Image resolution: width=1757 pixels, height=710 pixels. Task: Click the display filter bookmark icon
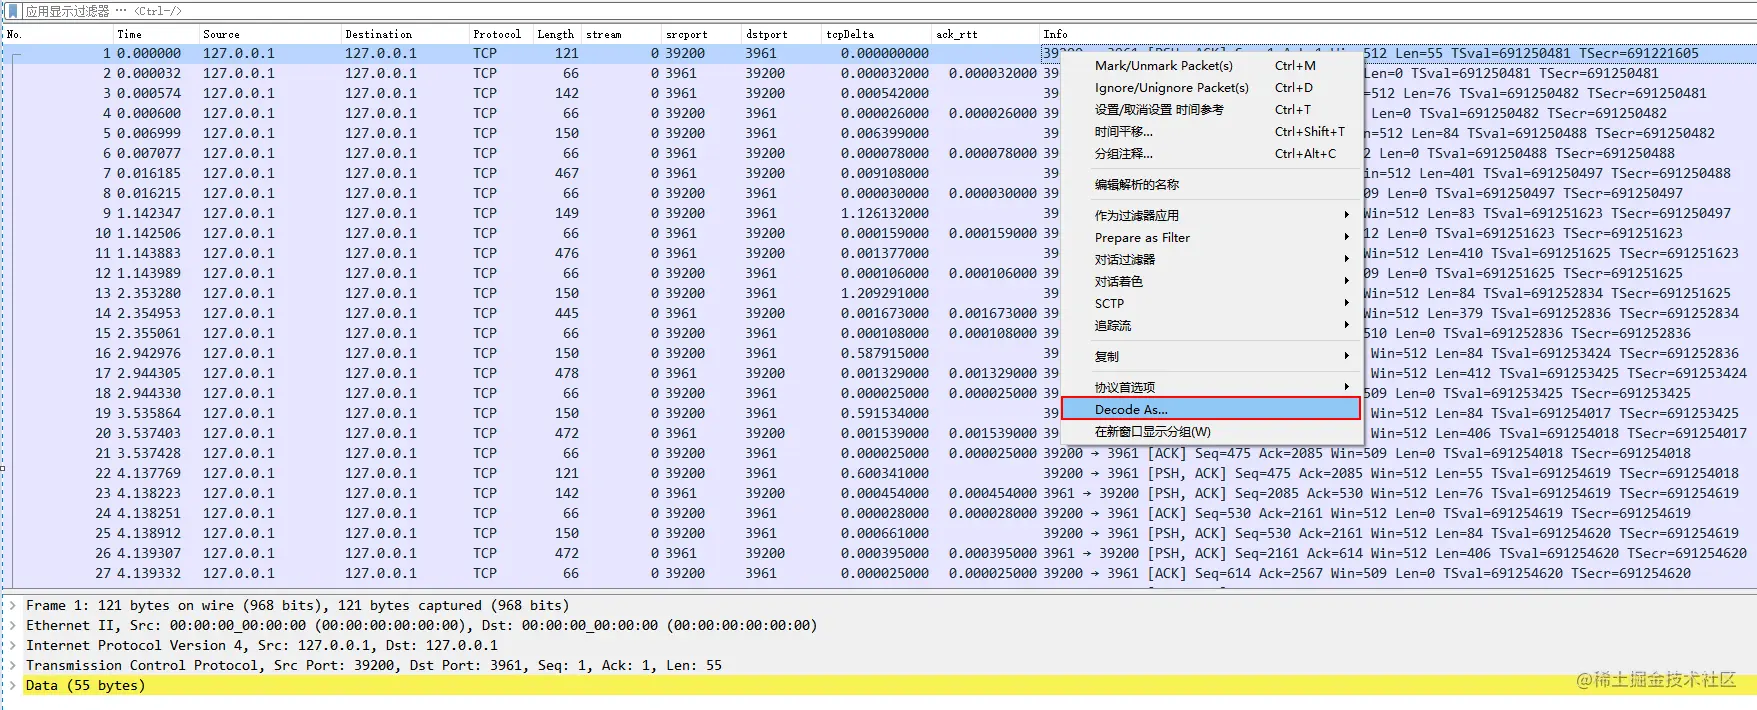tap(12, 11)
